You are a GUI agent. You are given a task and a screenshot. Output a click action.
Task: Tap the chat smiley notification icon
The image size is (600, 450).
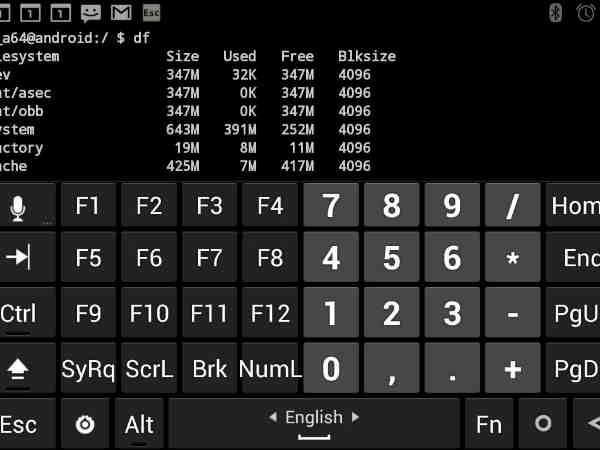tap(91, 13)
